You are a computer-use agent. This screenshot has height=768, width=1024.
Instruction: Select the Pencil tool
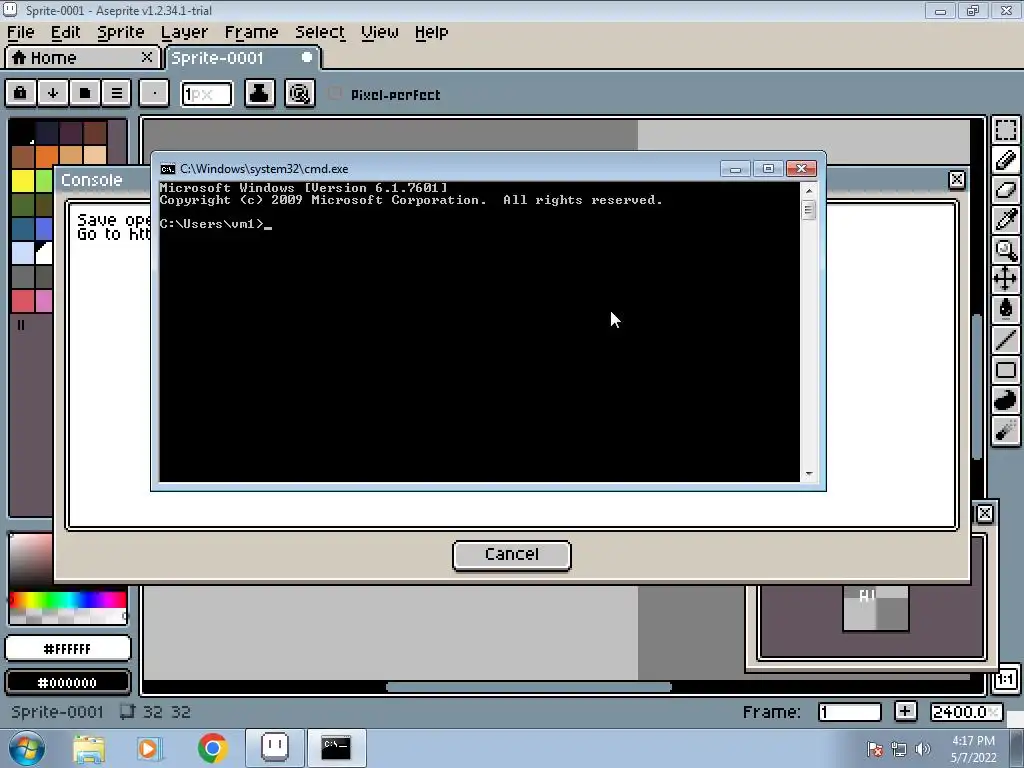pyautogui.click(x=1006, y=160)
